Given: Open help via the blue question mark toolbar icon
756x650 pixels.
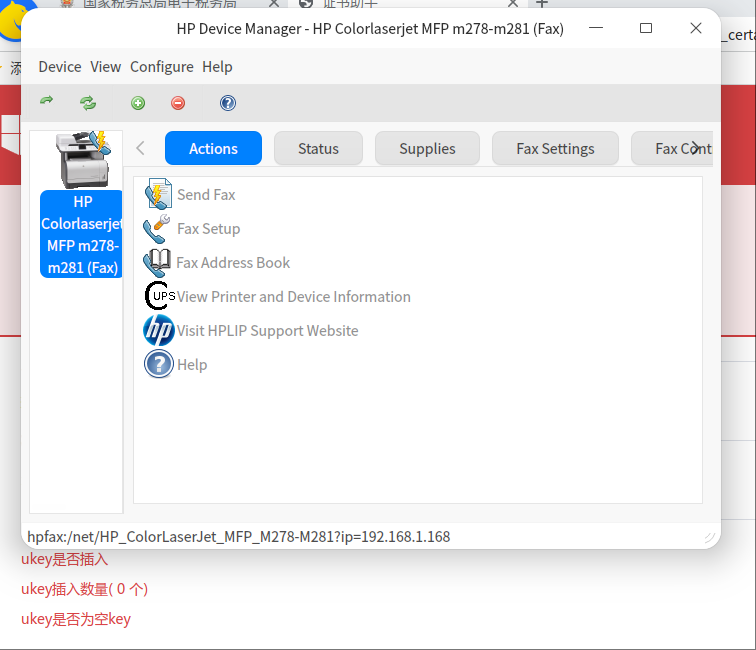Looking at the screenshot, I should pos(228,103).
